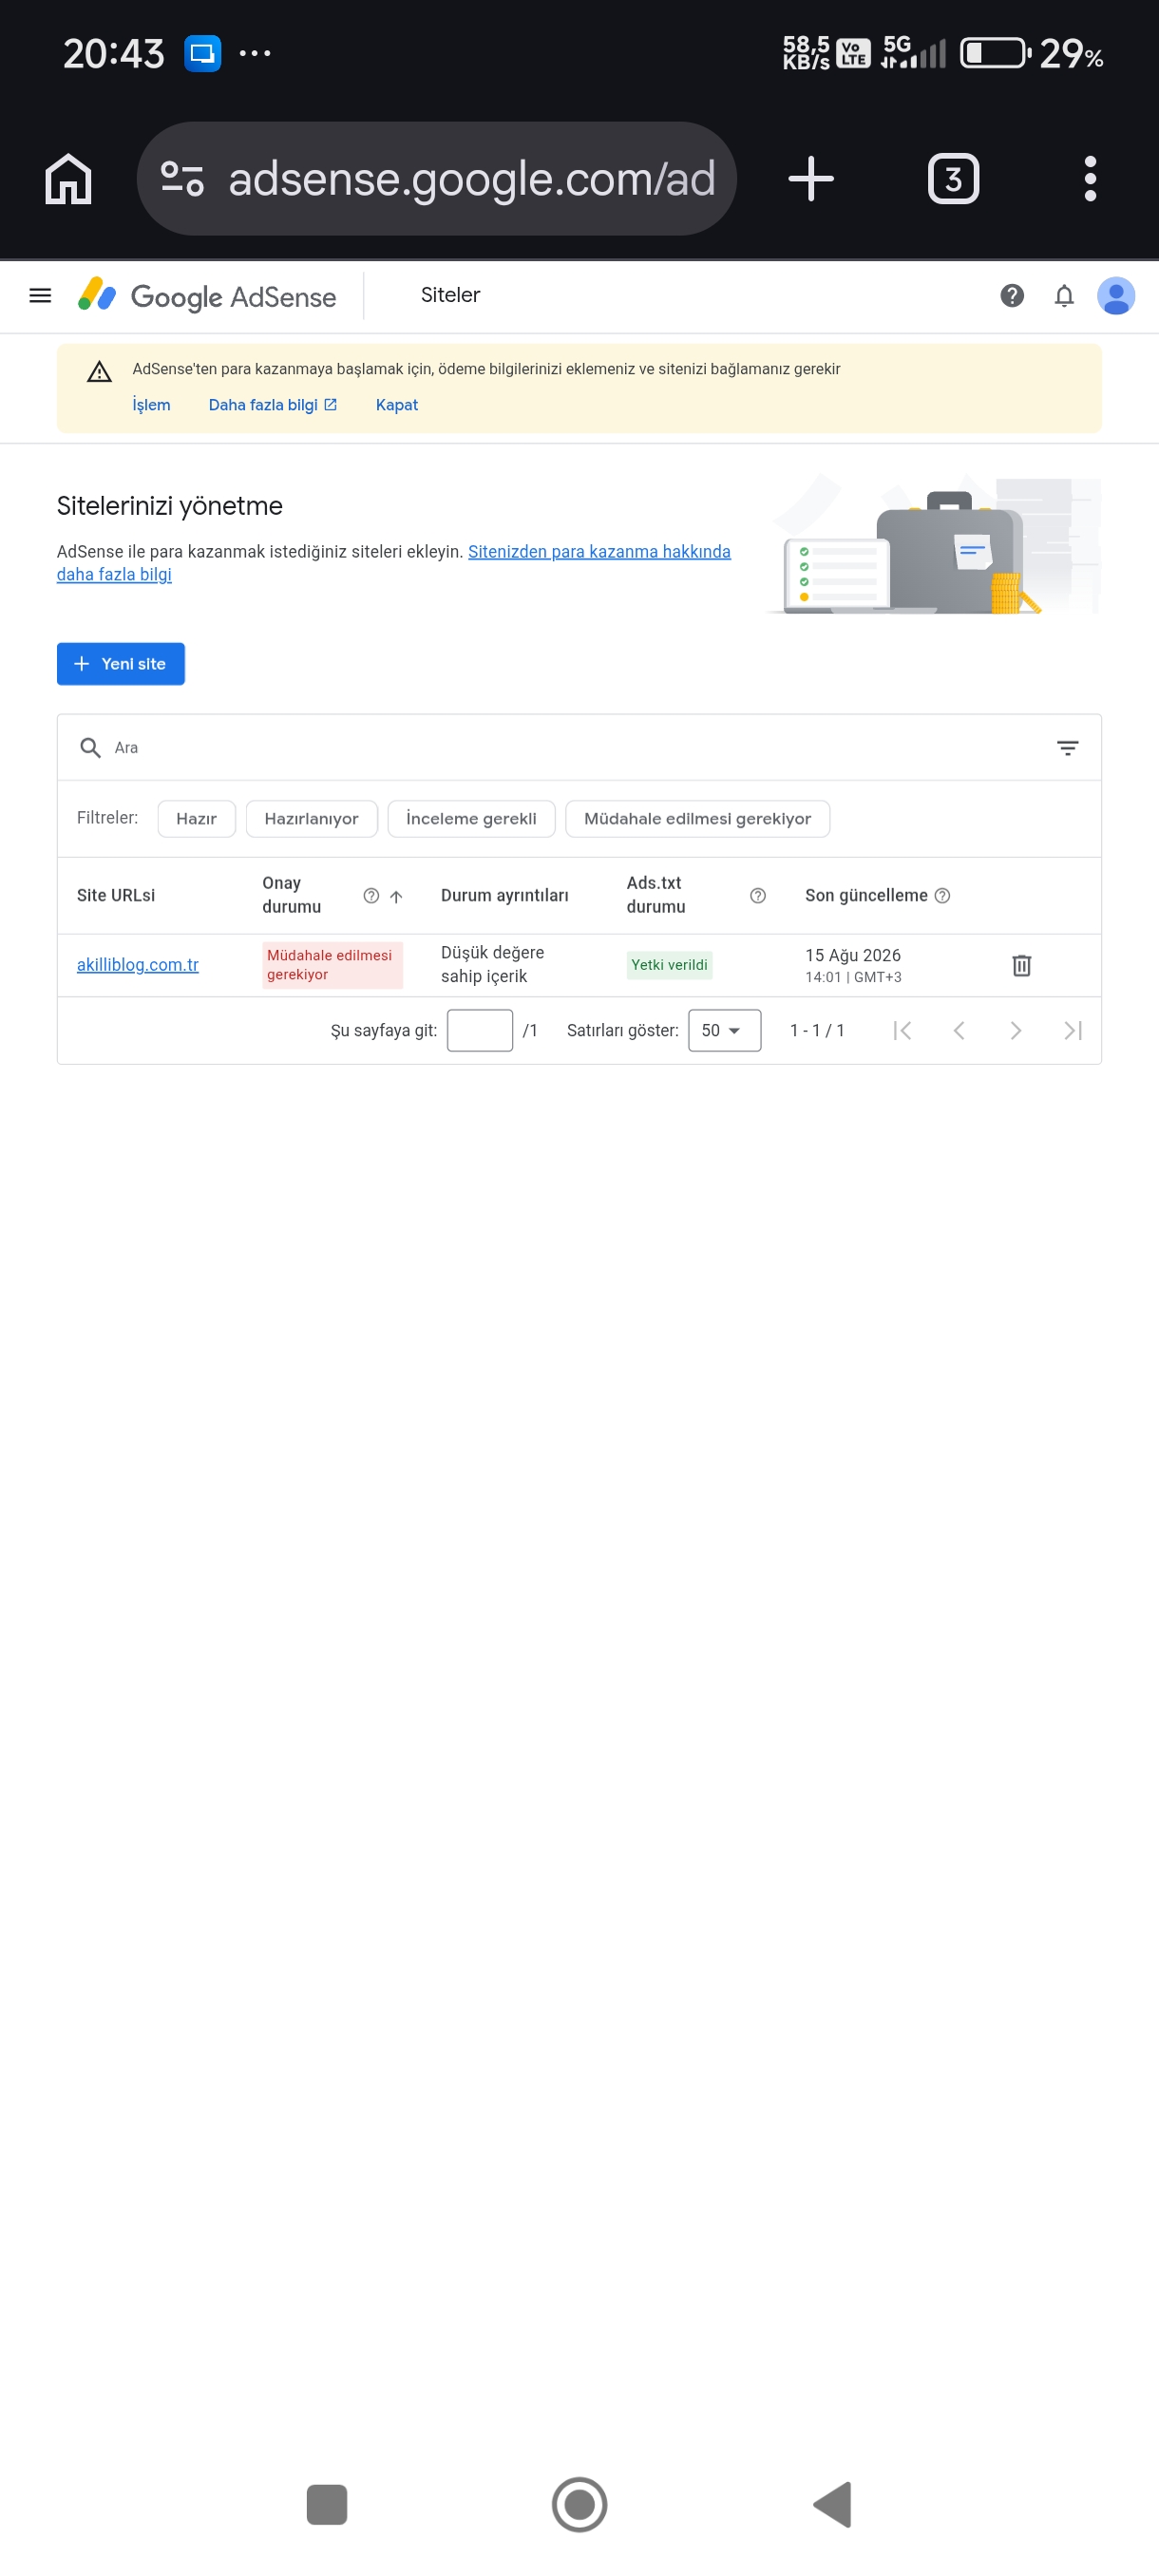Go to first page of table
1159x2576 pixels.
[902, 1030]
